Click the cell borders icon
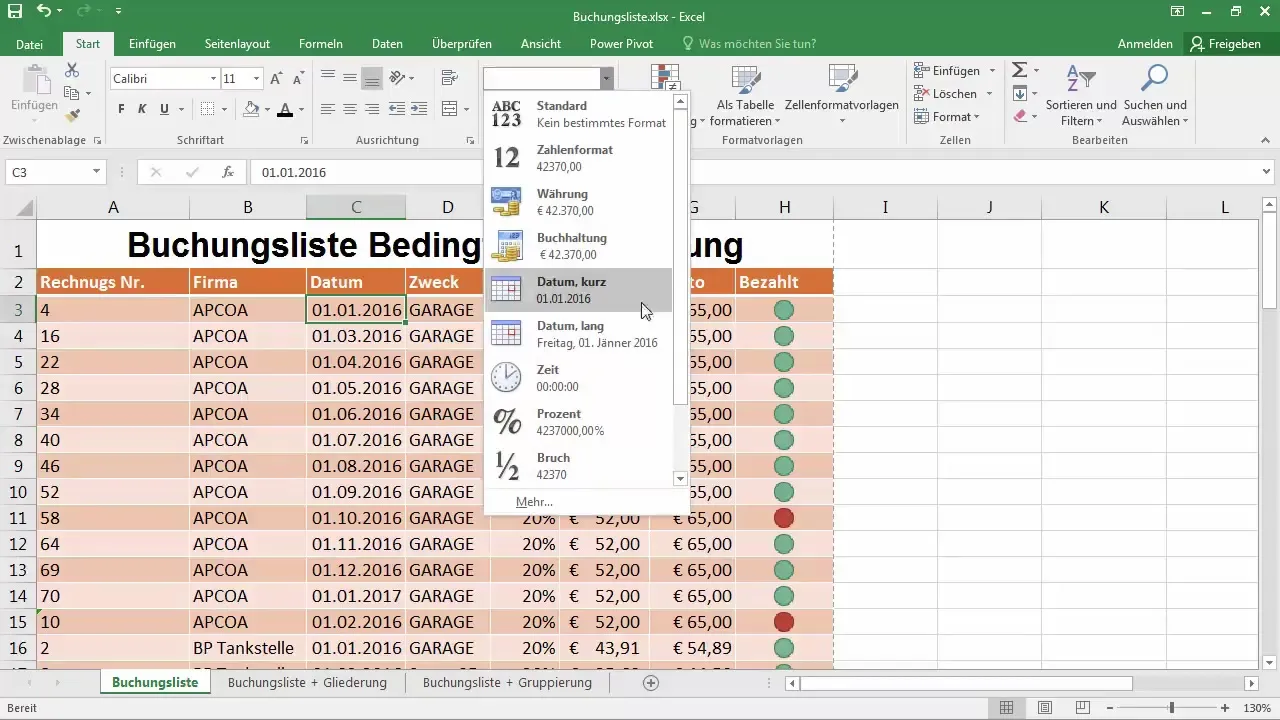This screenshot has height=720, width=1280. click(x=206, y=109)
